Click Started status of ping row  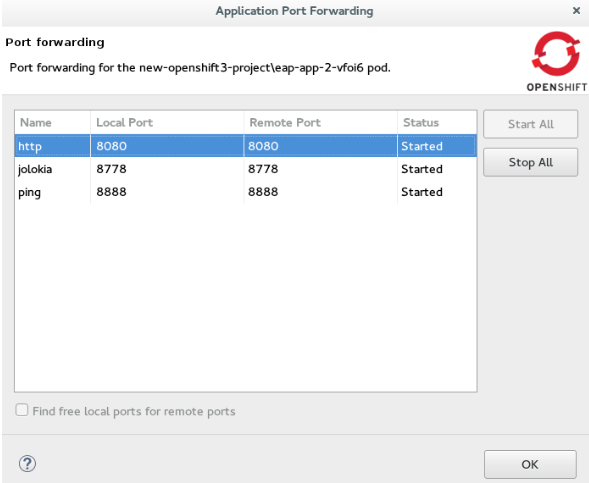click(x=437, y=192)
